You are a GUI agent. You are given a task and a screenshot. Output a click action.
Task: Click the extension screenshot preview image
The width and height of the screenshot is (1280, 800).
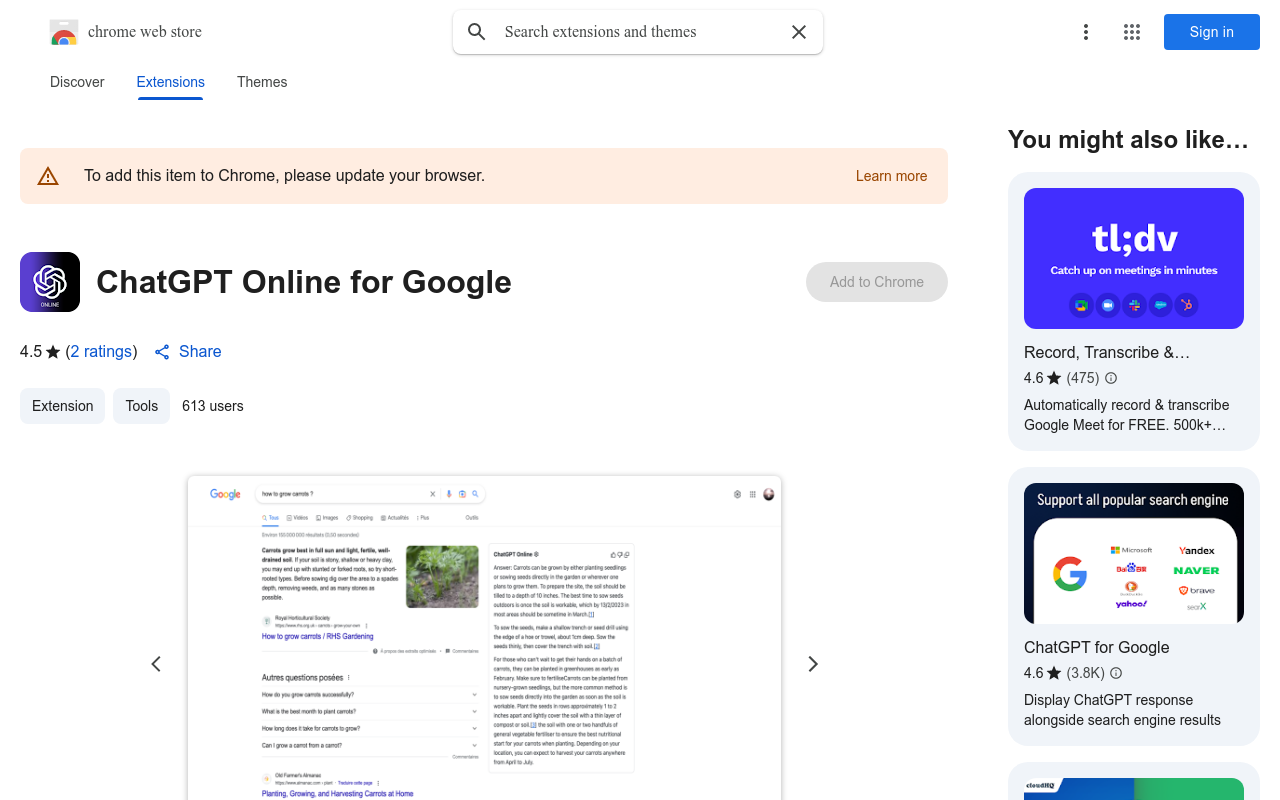(484, 638)
